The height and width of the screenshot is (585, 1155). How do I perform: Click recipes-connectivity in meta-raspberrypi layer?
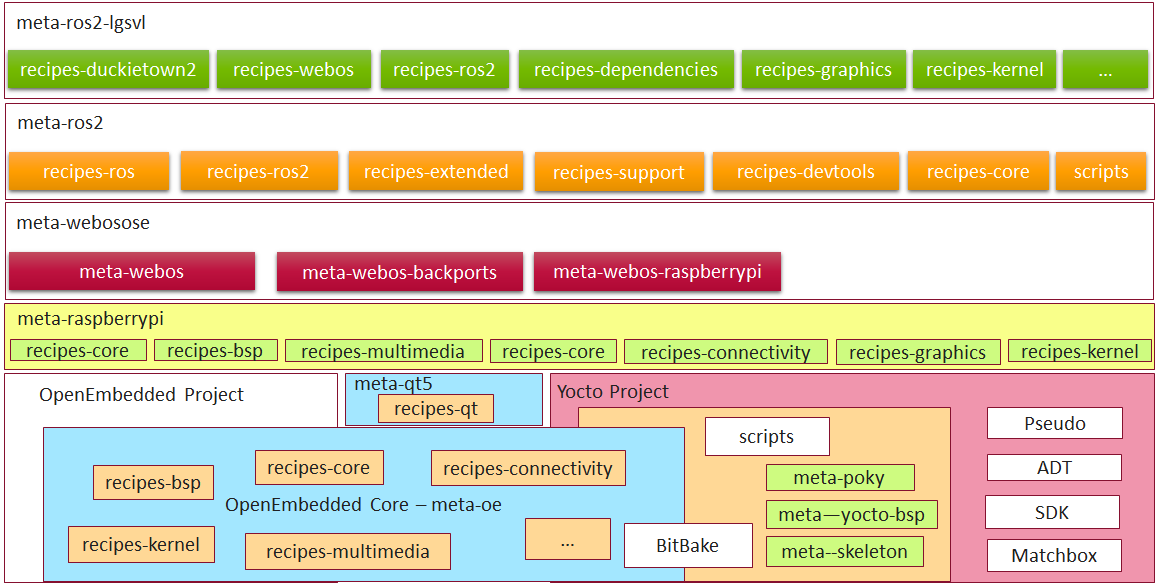(x=725, y=352)
